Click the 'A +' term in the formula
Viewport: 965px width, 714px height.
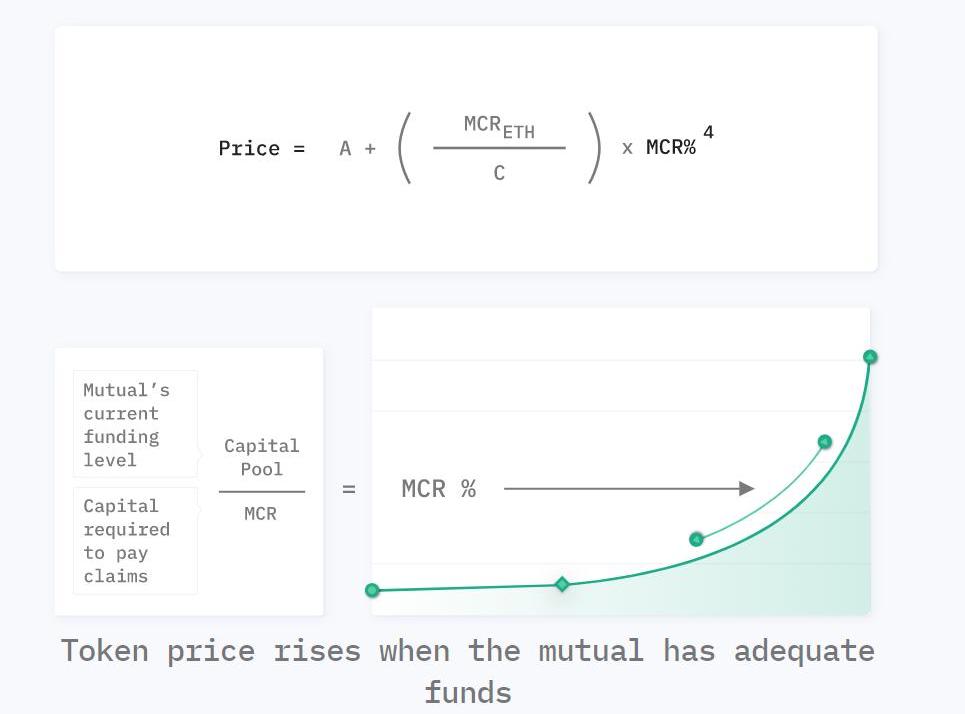(357, 149)
